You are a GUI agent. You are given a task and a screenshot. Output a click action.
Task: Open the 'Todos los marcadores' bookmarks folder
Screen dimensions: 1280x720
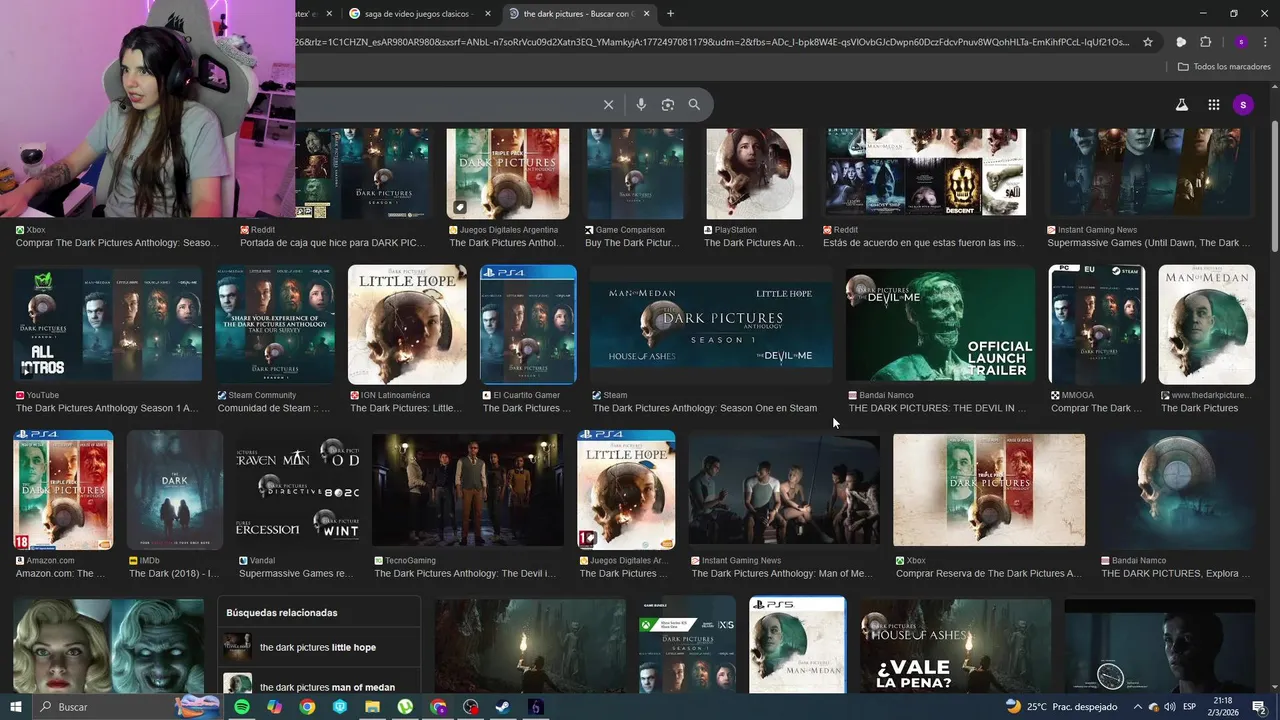(1223, 67)
